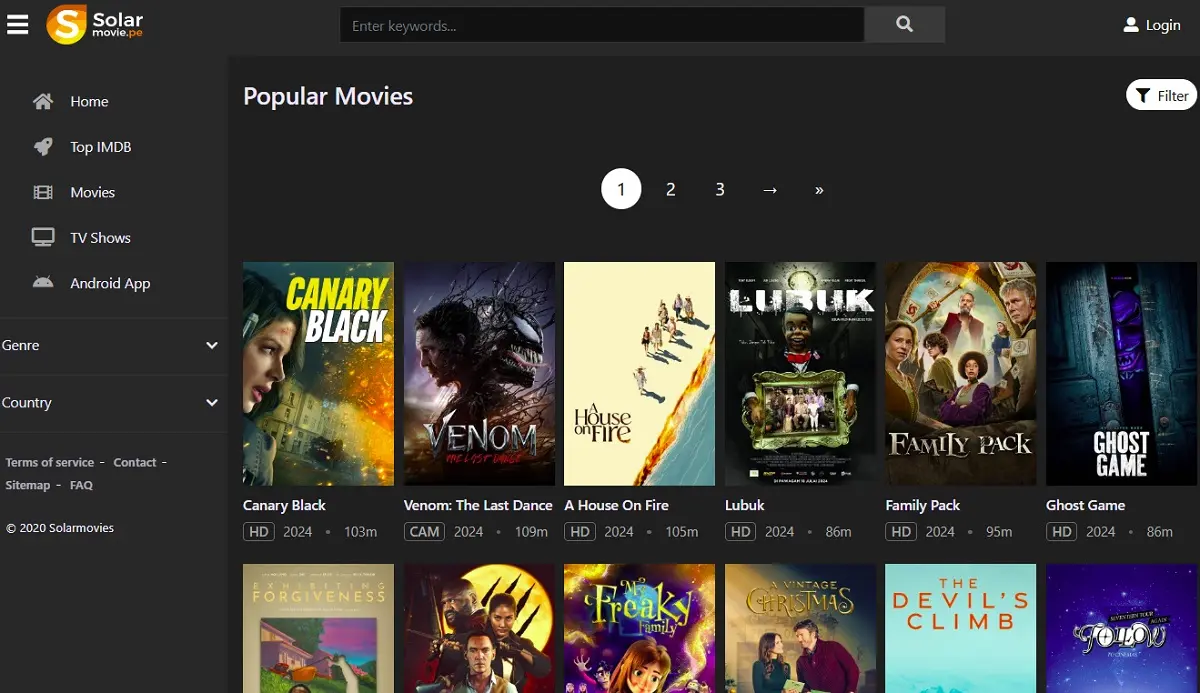The image size is (1200, 693).
Task: Jump to last page double-arrow
Action: [819, 189]
